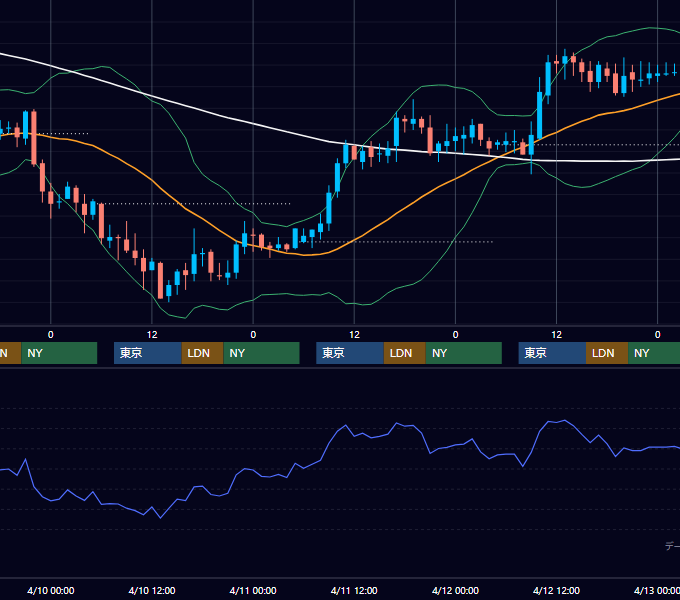
Task: Select the LDN session bar on 4/11
Action: click(405, 353)
